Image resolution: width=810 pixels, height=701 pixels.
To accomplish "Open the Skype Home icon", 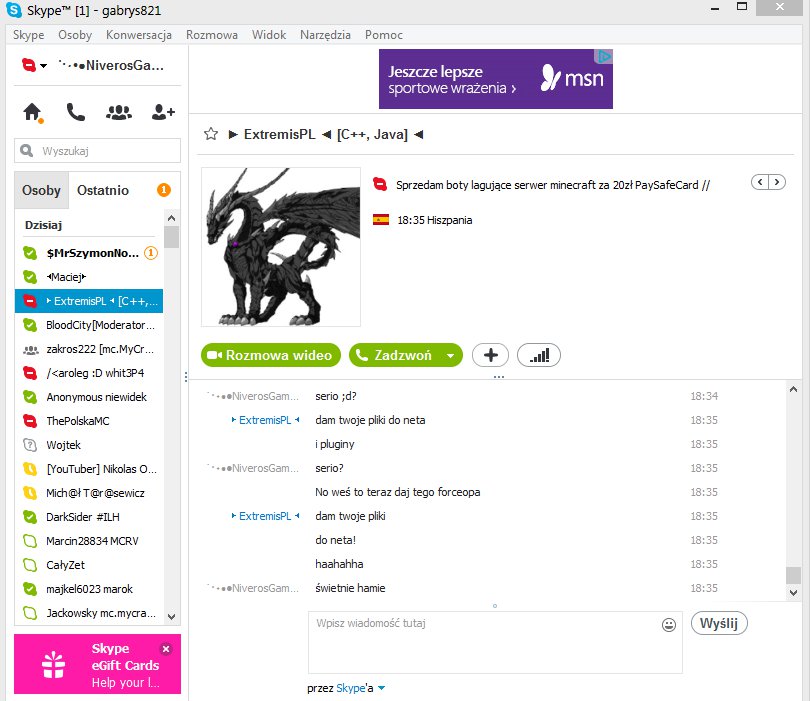I will 33,112.
